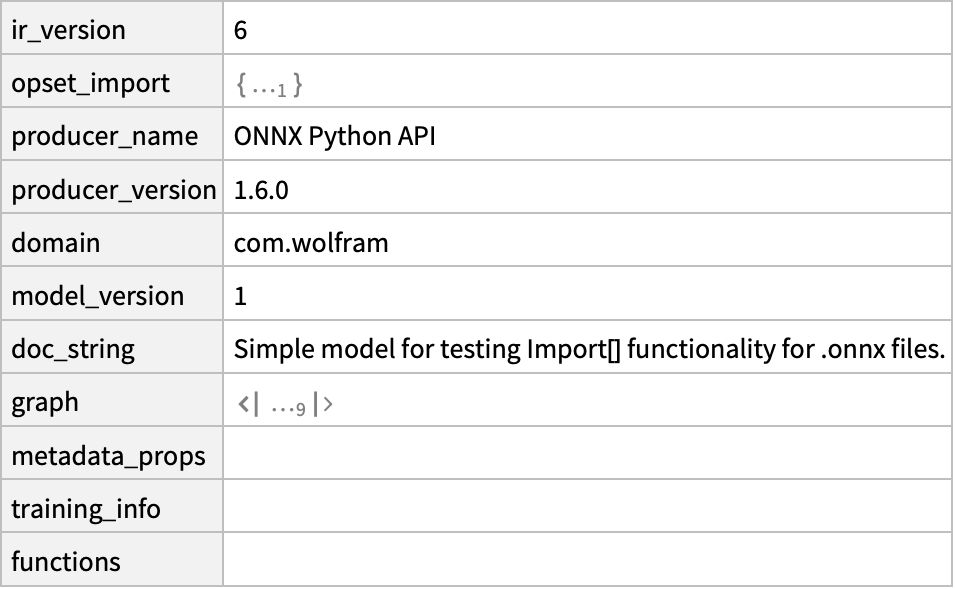This screenshot has height=589, width=955.
Task: Click the graph key label
Action: (45, 403)
